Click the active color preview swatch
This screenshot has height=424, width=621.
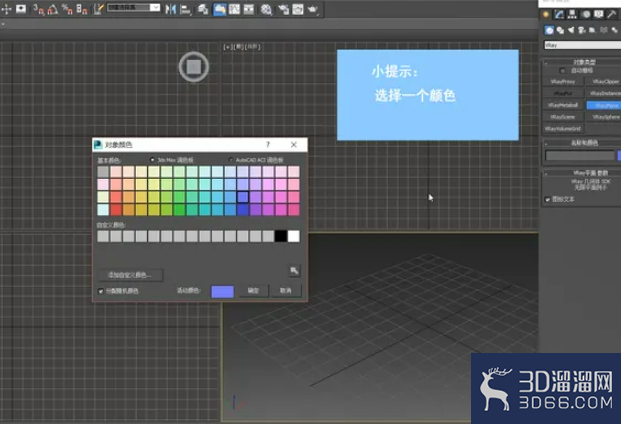tap(223, 292)
